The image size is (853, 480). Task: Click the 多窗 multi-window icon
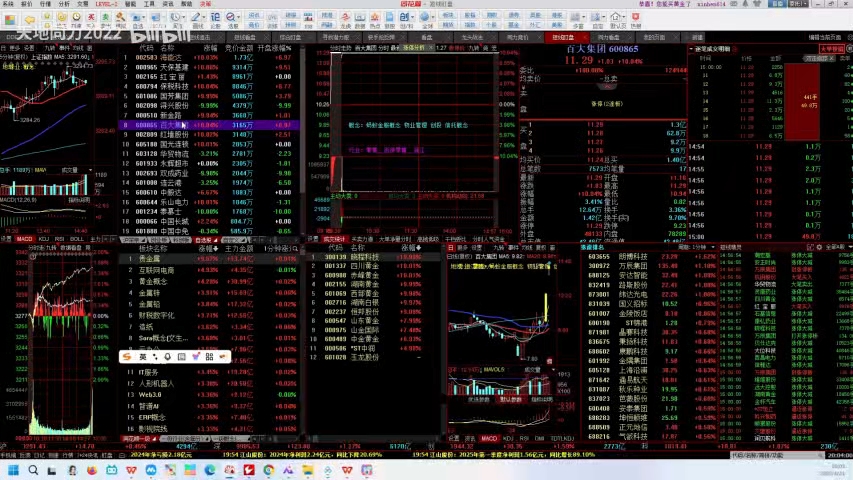point(575,21)
